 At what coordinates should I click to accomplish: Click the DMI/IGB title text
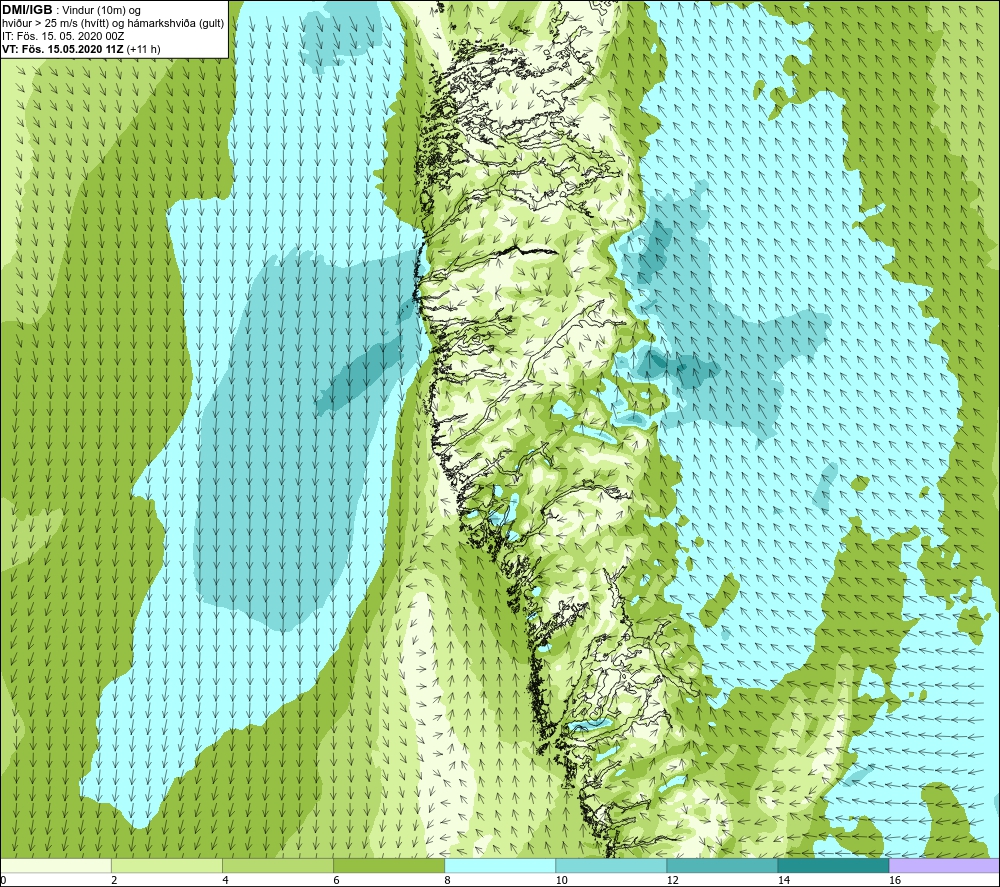coord(27,10)
